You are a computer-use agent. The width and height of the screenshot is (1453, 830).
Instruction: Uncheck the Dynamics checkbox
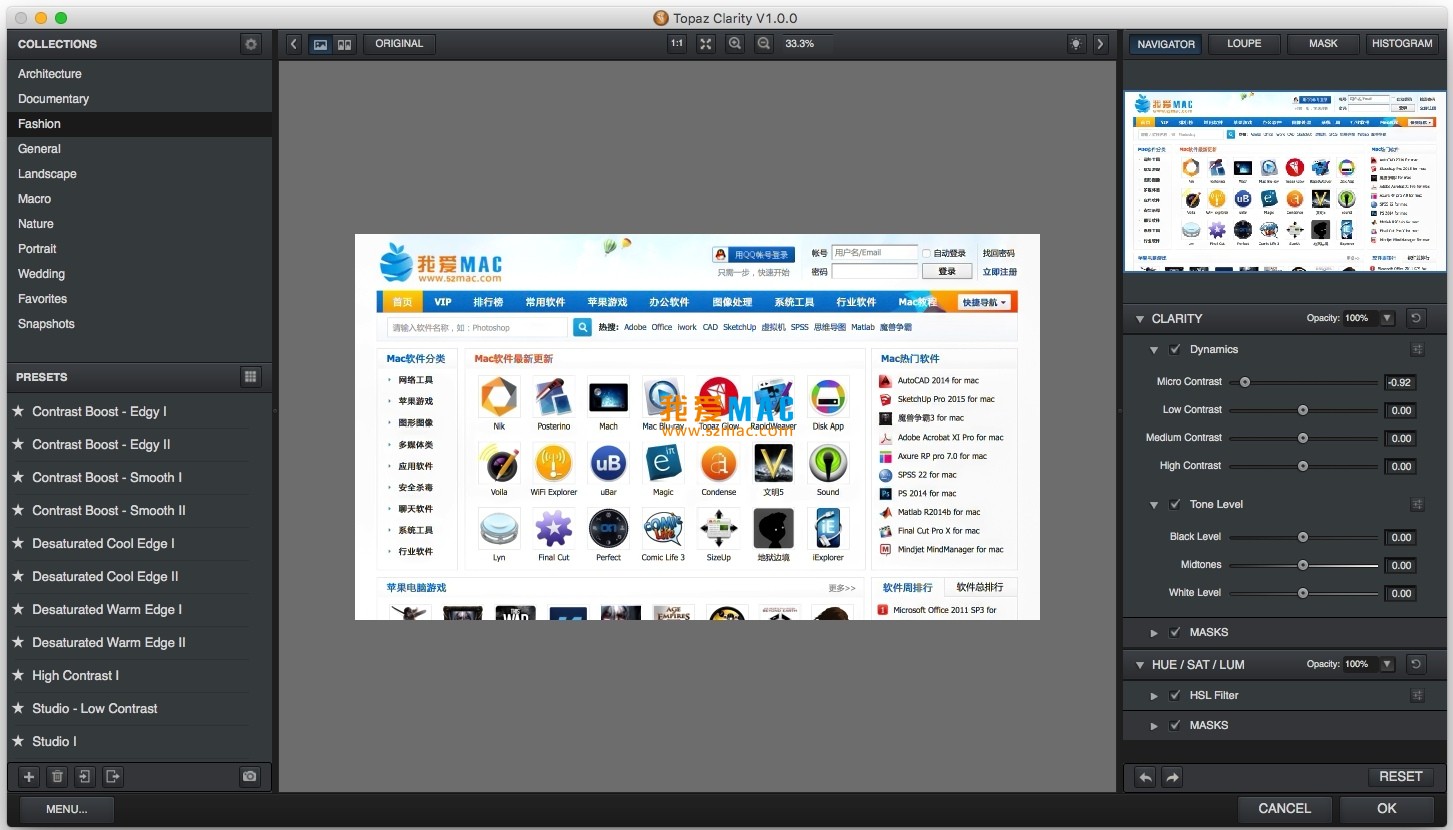[1175, 350]
